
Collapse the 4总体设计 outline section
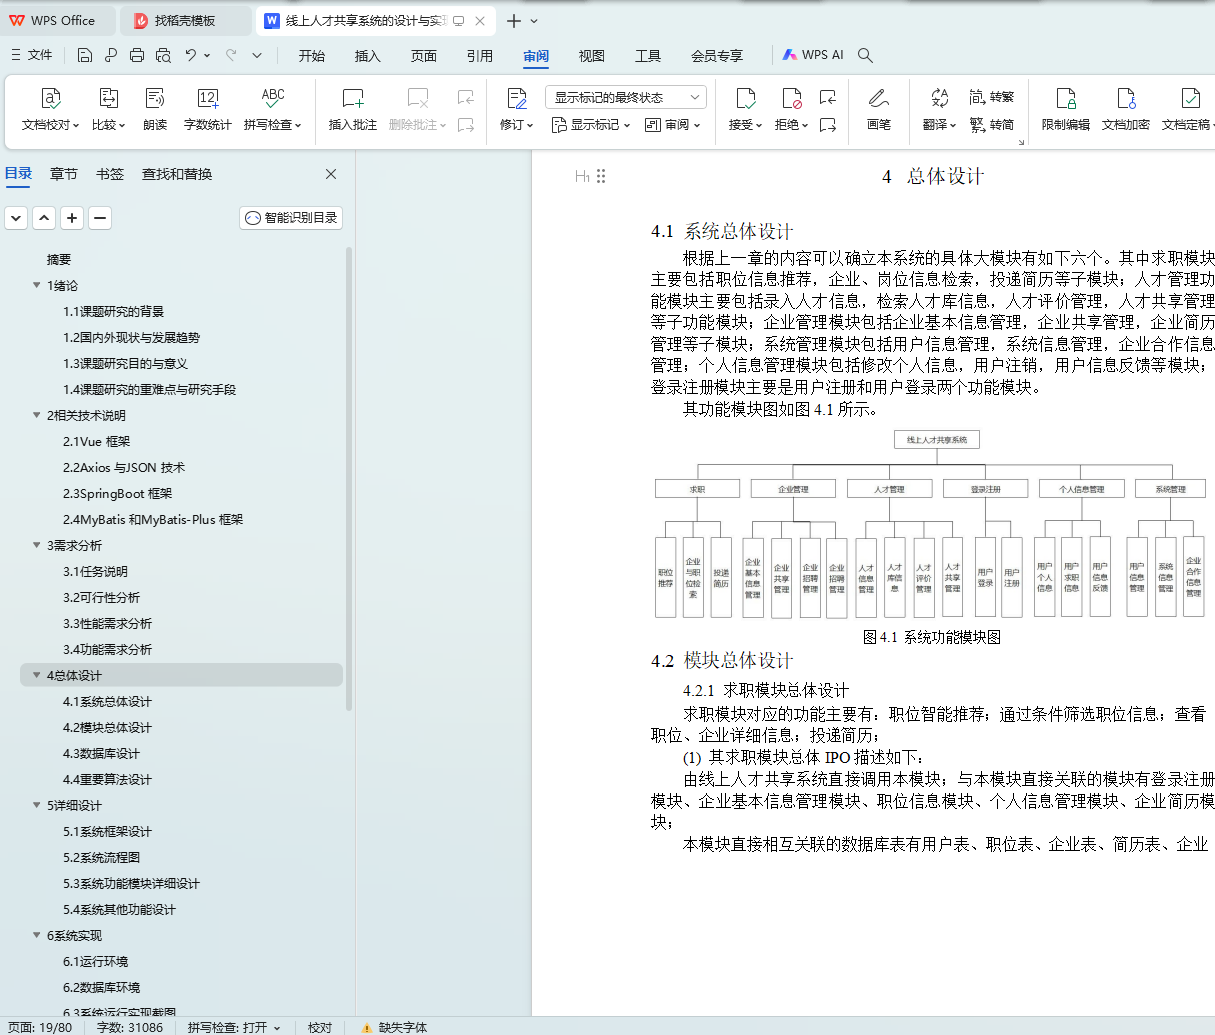[x=37, y=676]
